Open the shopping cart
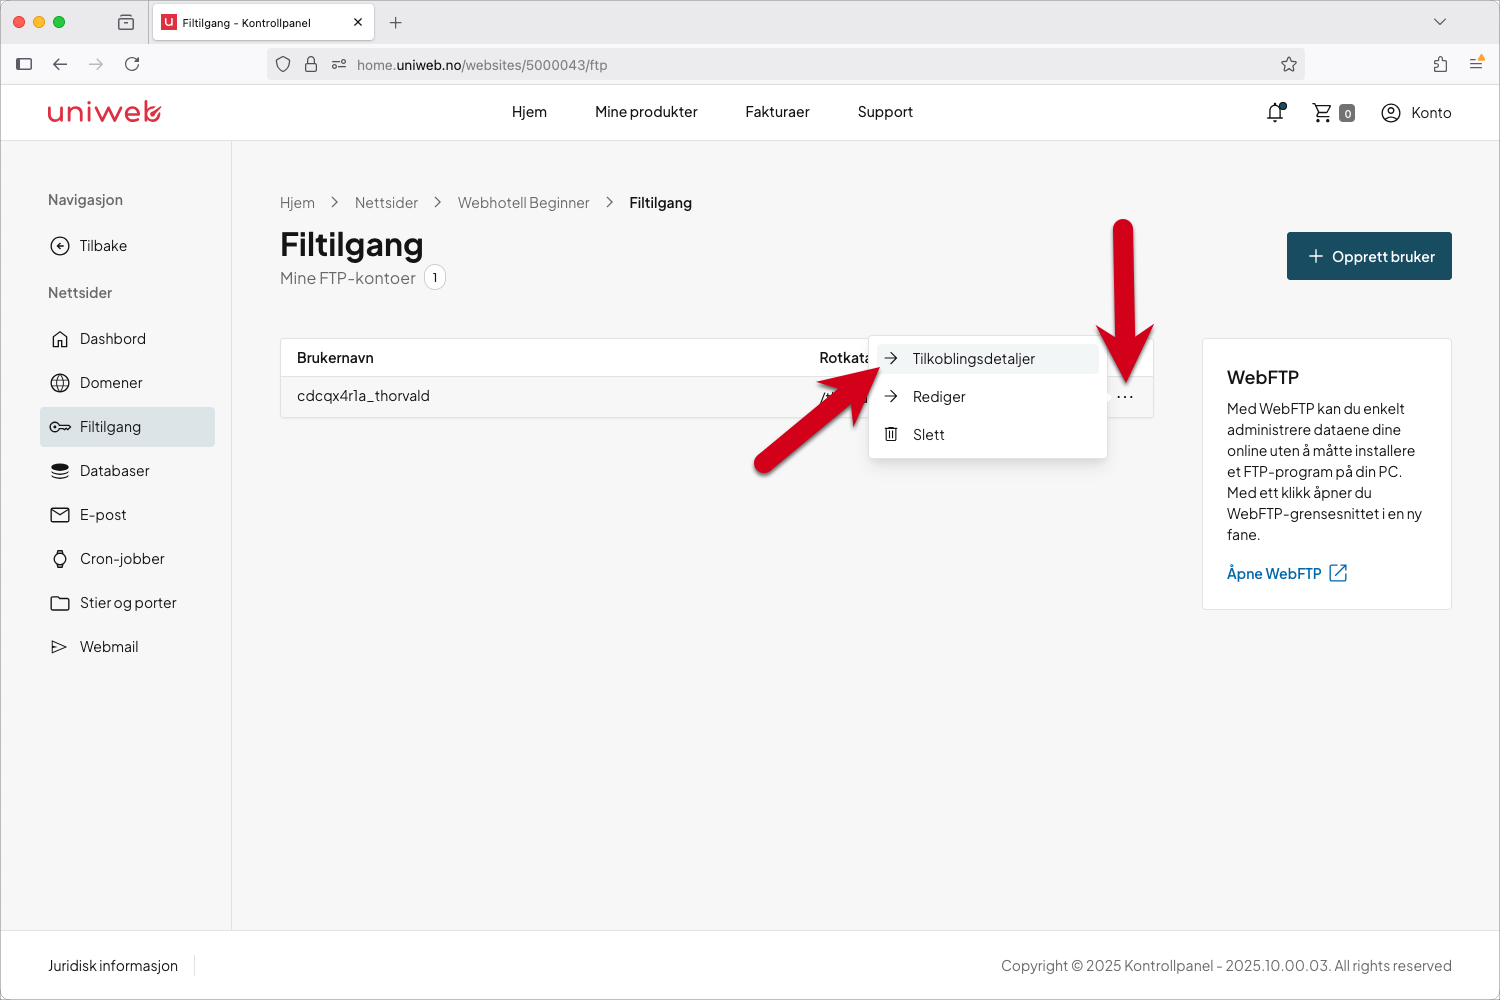The image size is (1500, 1000). pyautogui.click(x=1333, y=113)
